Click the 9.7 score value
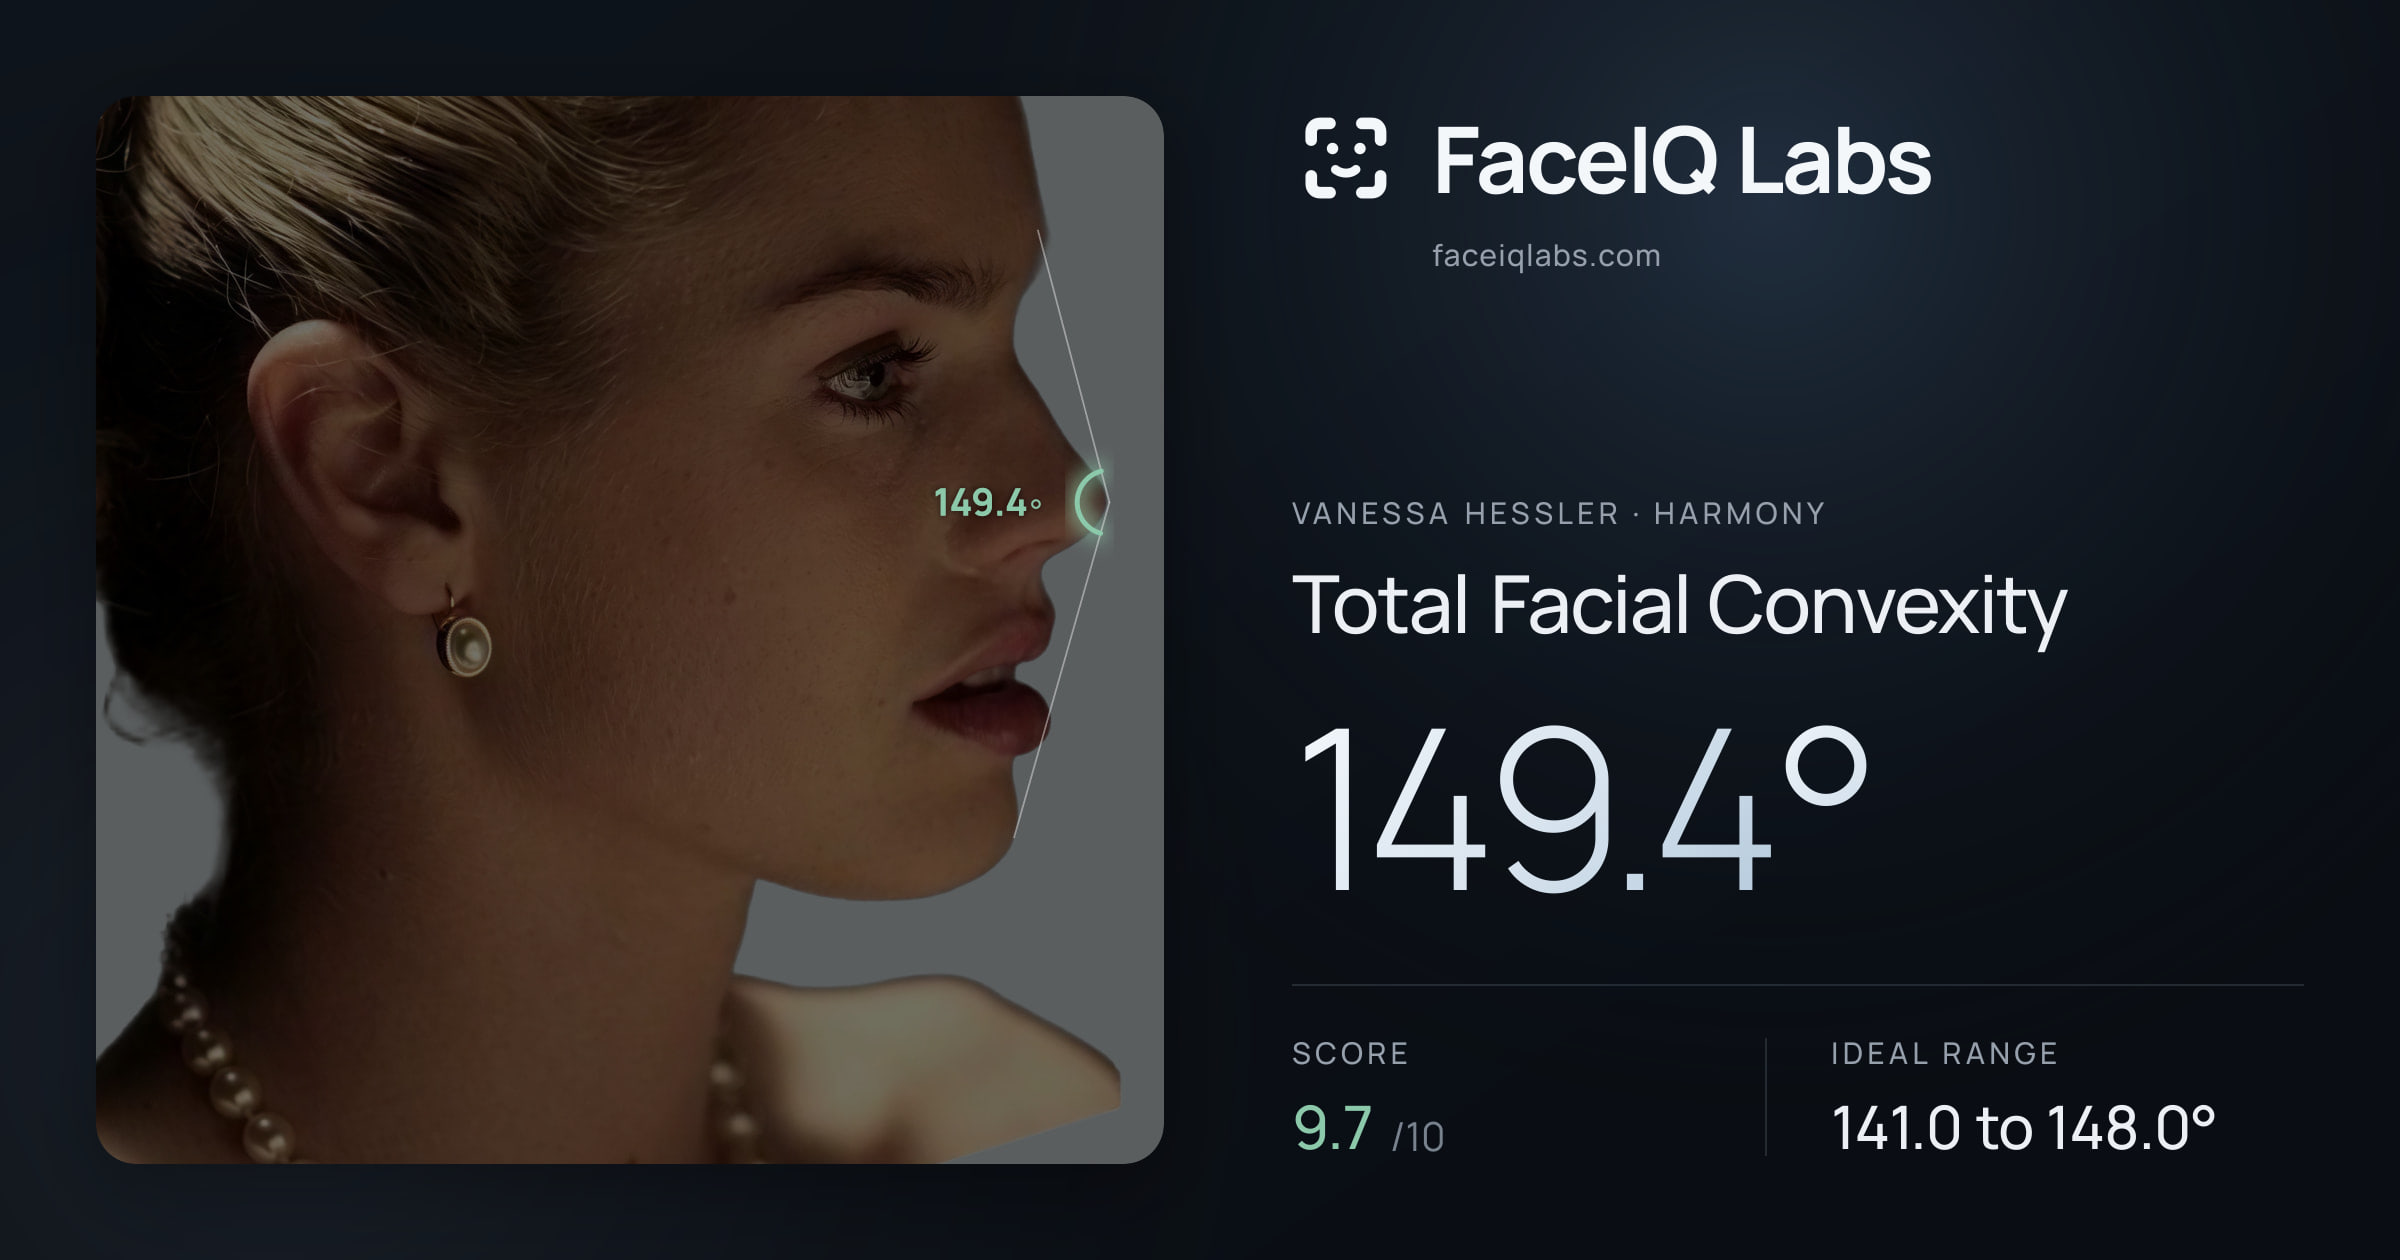Image resolution: width=2400 pixels, height=1260 pixels. [1332, 1129]
